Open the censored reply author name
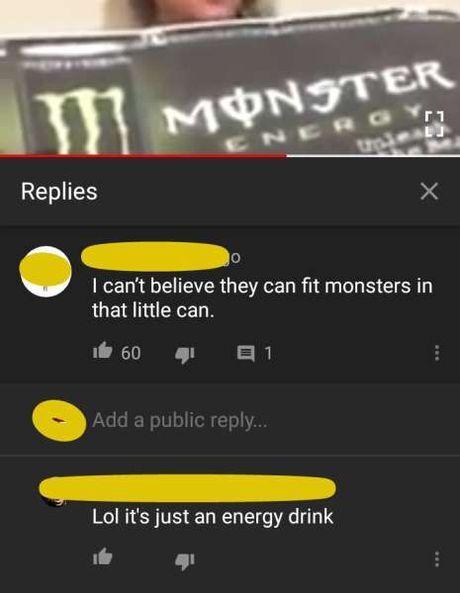 (187, 488)
